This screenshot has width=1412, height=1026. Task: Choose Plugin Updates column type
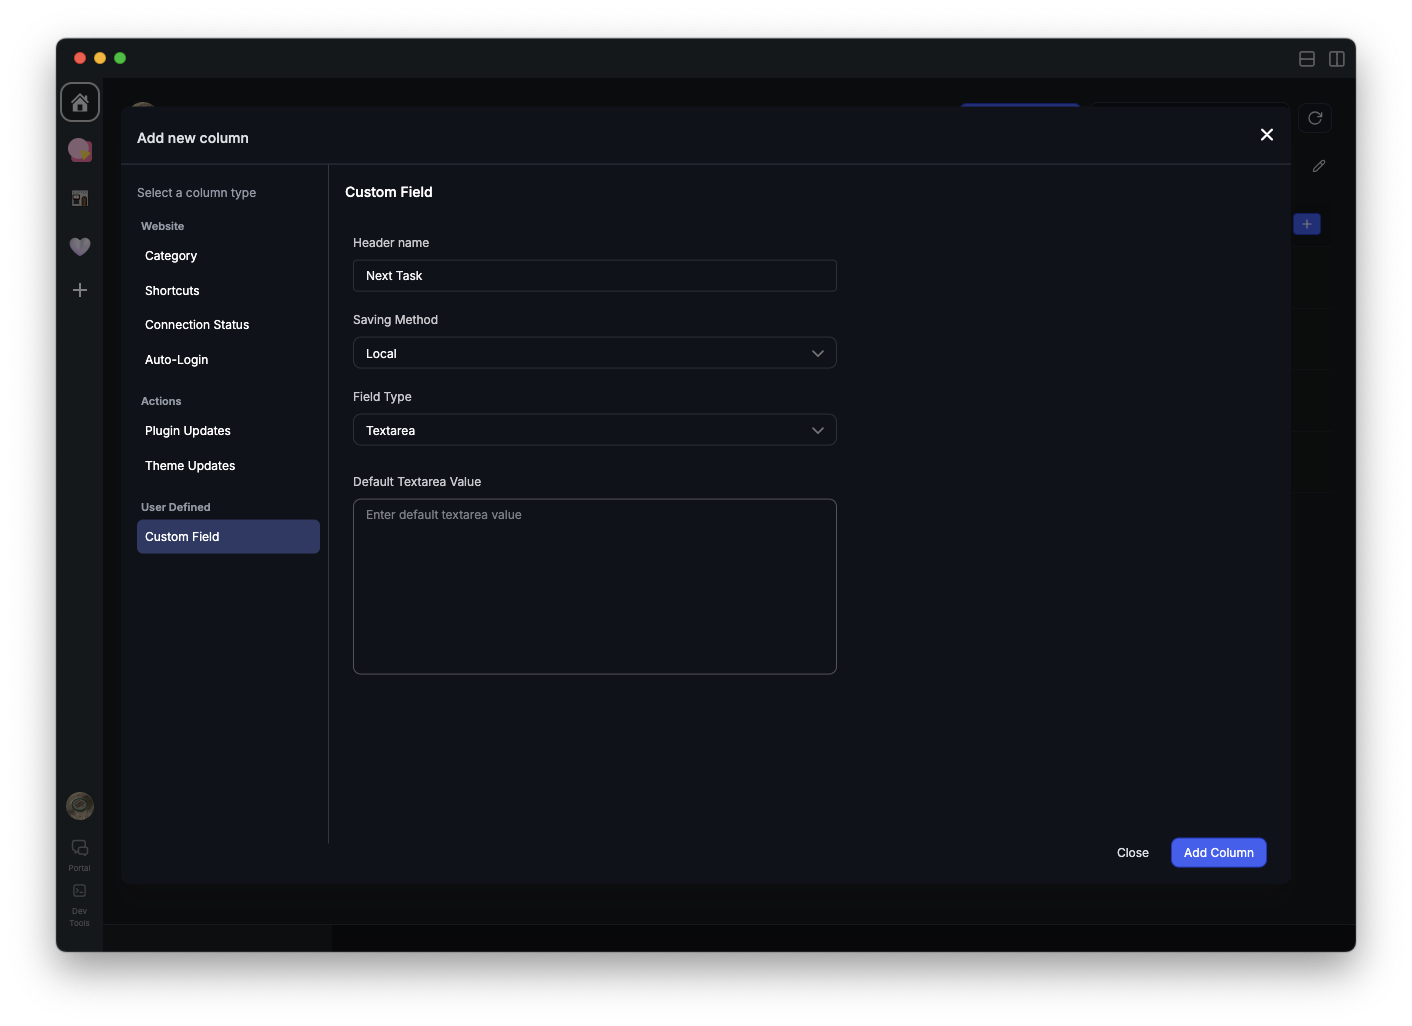pos(188,431)
